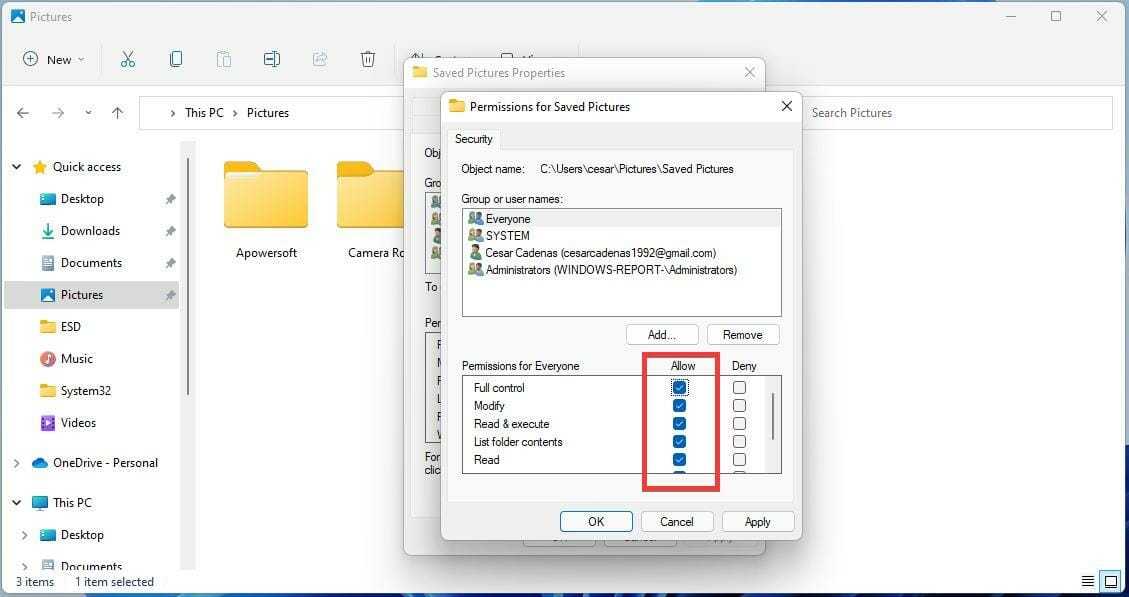Click the Up arrow navigation icon
This screenshot has width=1129, height=597.
[117, 113]
